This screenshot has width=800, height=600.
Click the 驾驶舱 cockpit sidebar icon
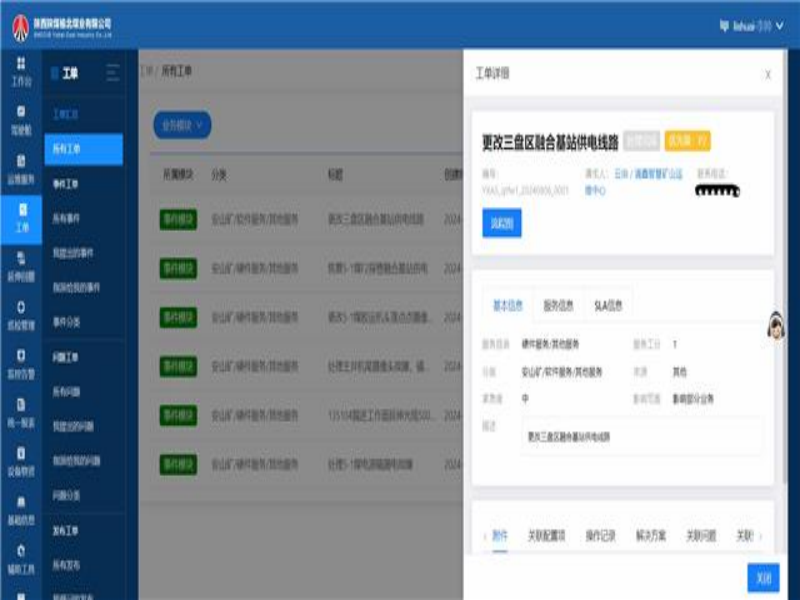[x=21, y=119]
